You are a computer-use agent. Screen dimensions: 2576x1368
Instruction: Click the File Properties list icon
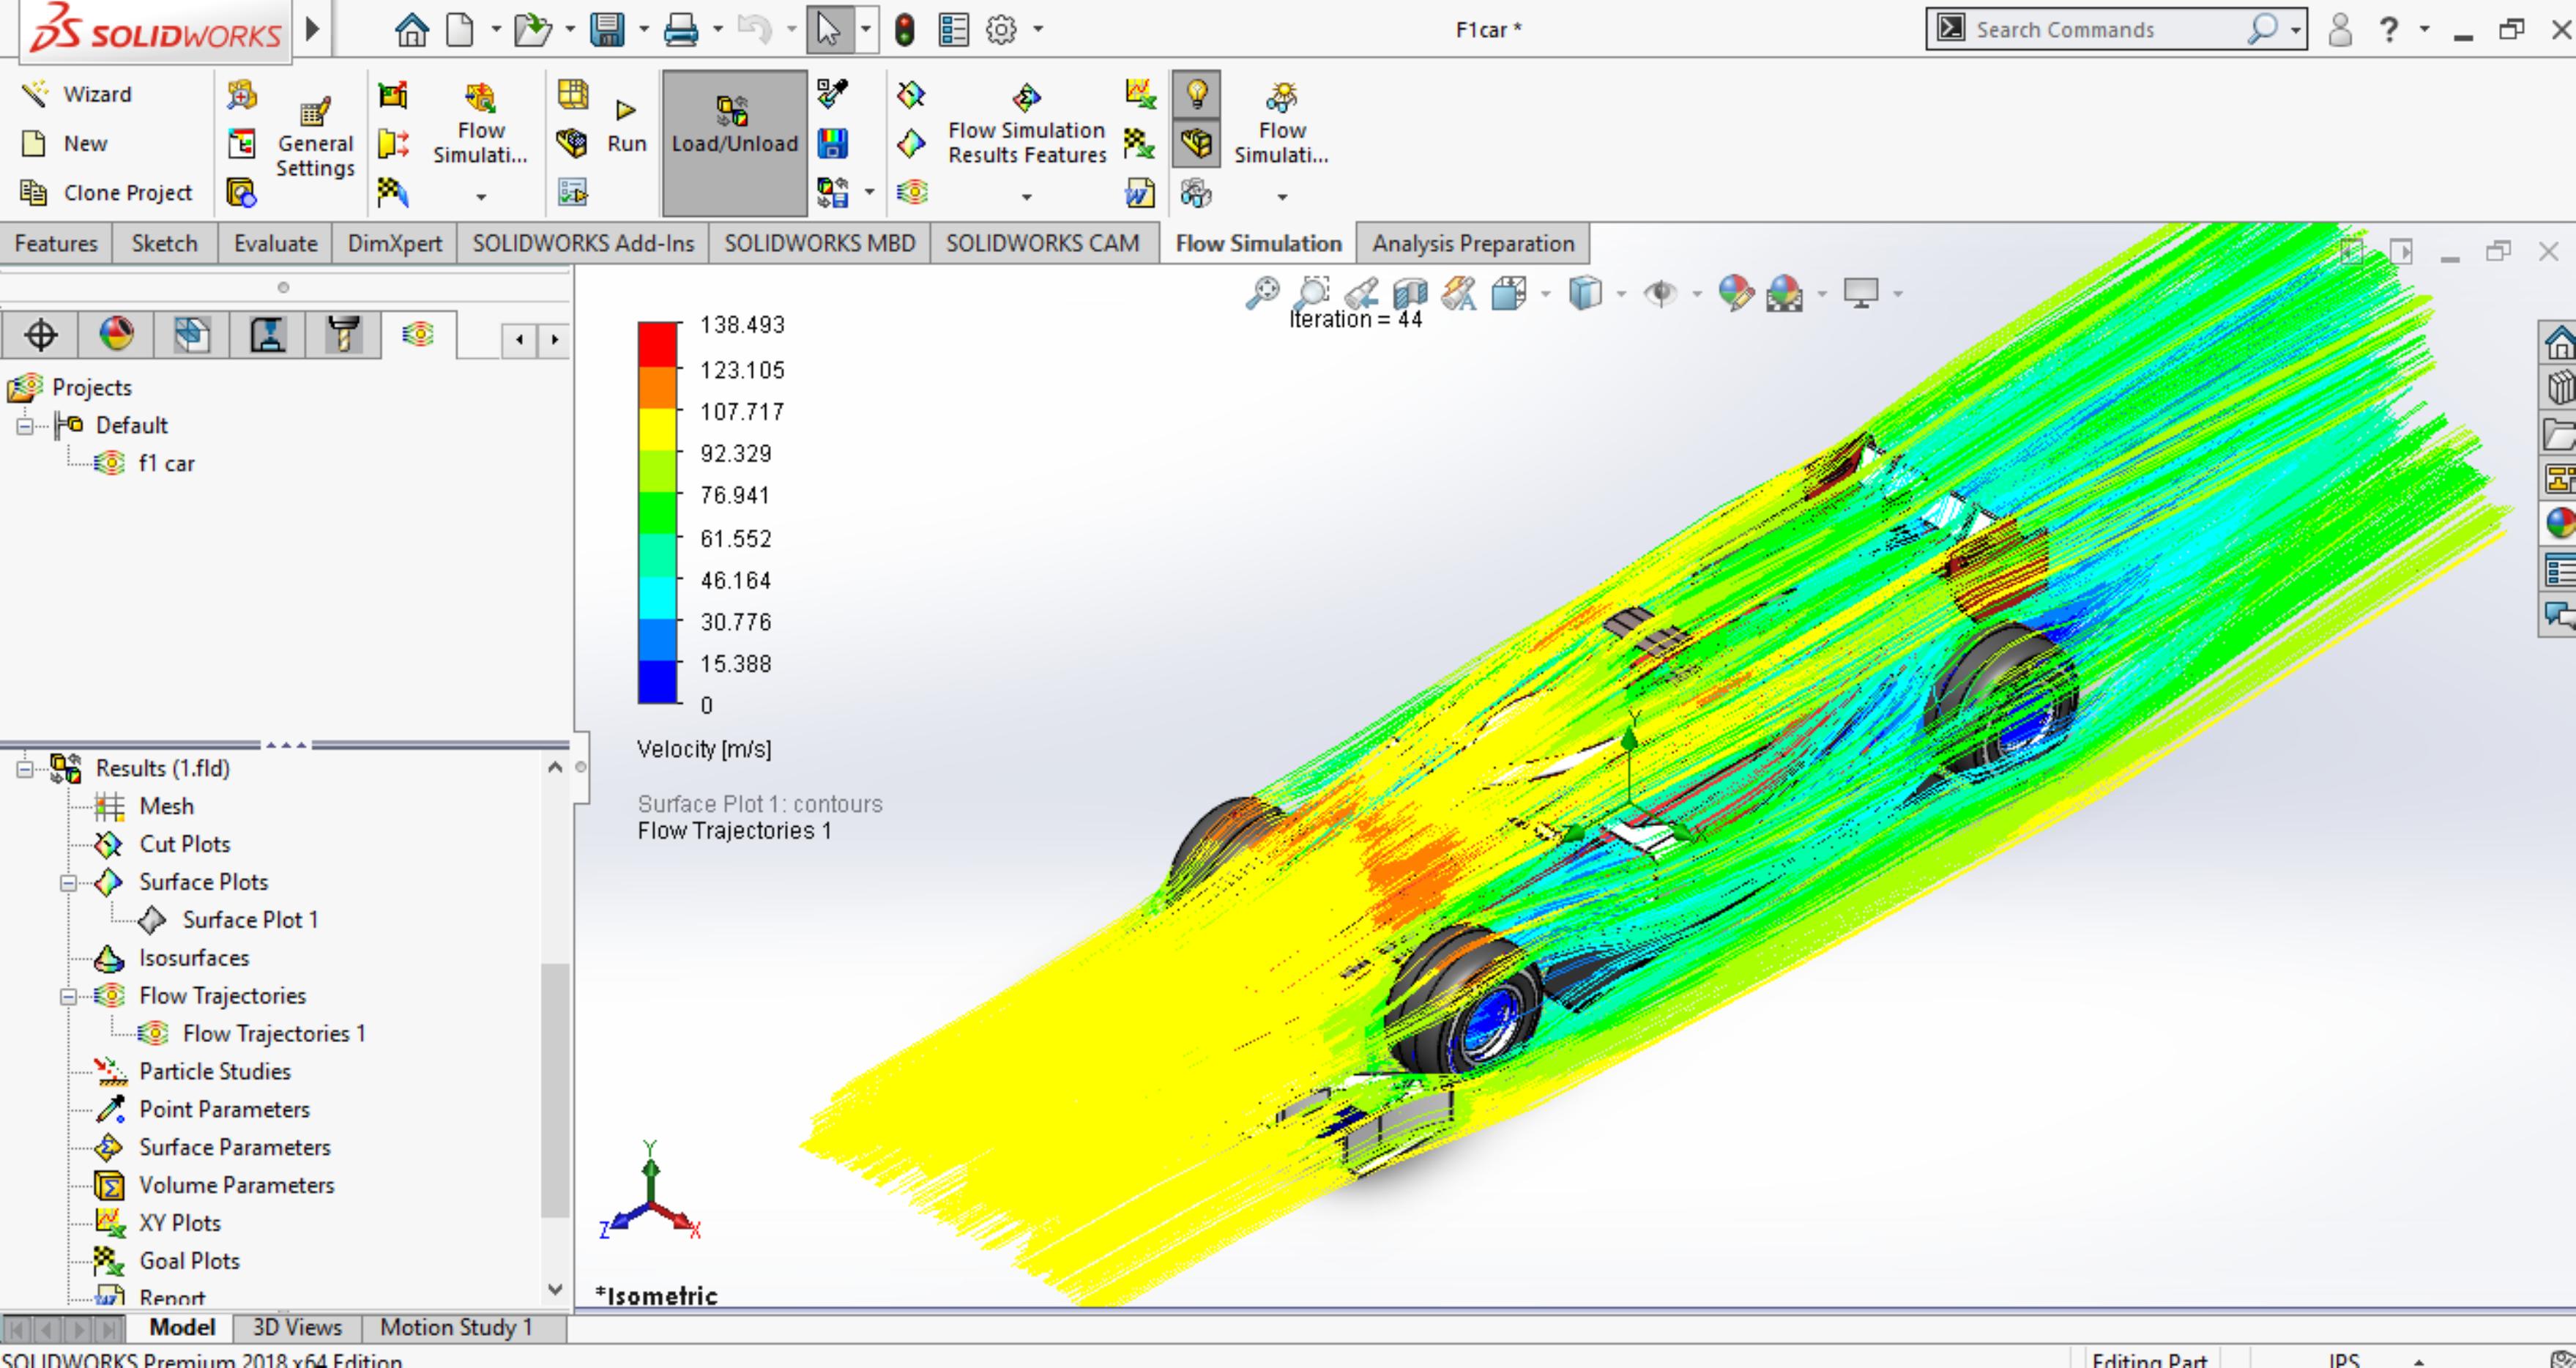click(x=953, y=30)
